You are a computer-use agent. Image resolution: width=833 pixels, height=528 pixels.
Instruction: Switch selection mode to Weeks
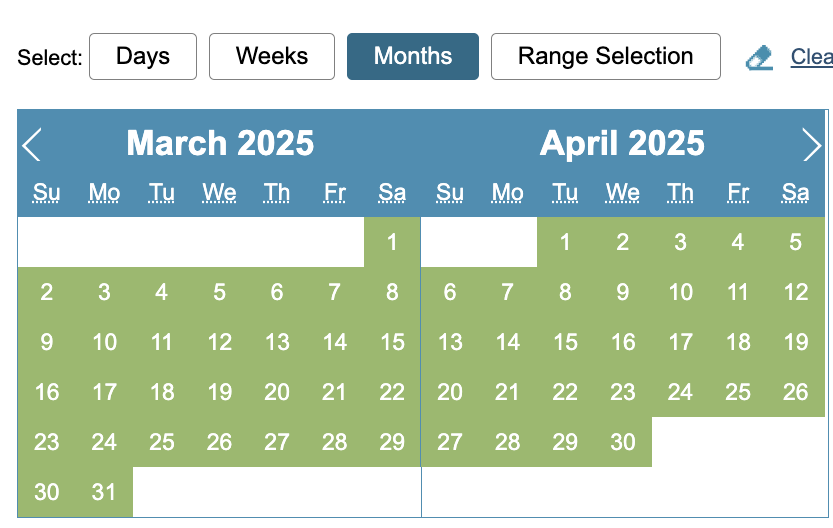pyautogui.click(x=272, y=57)
